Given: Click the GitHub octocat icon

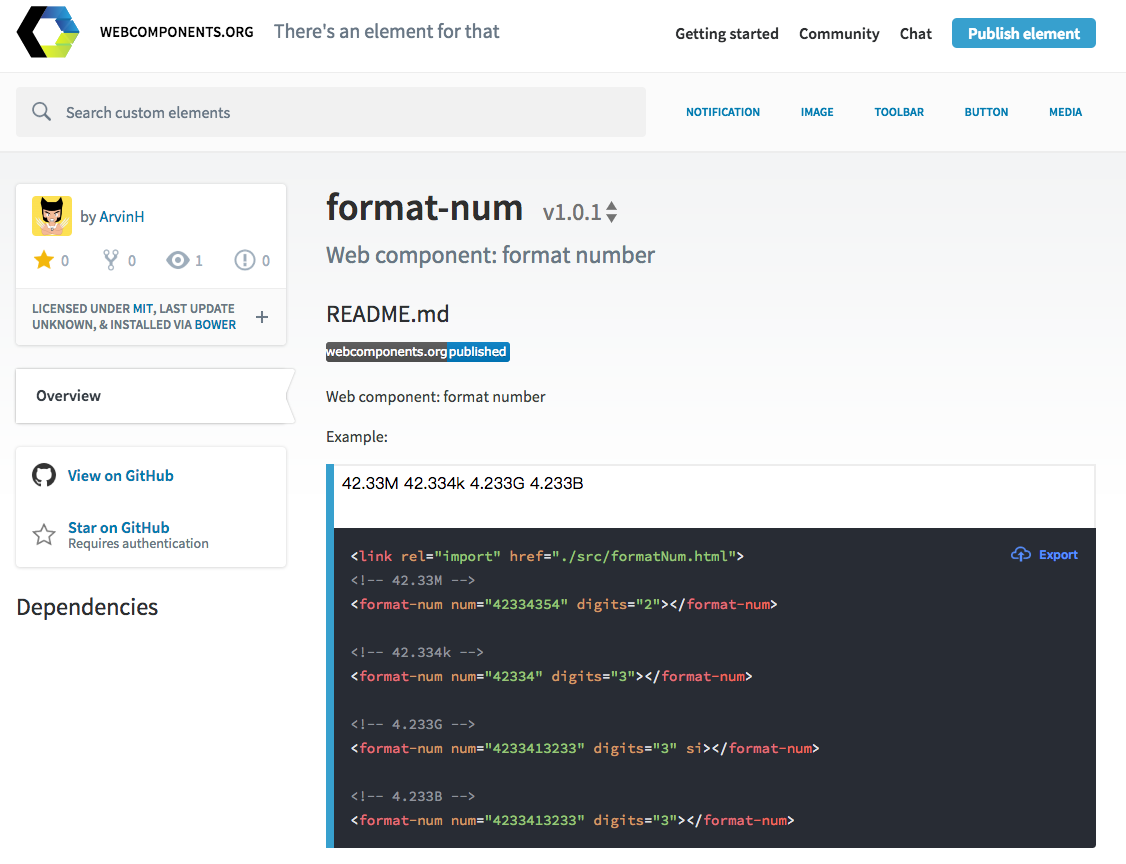Looking at the screenshot, I should [44, 475].
